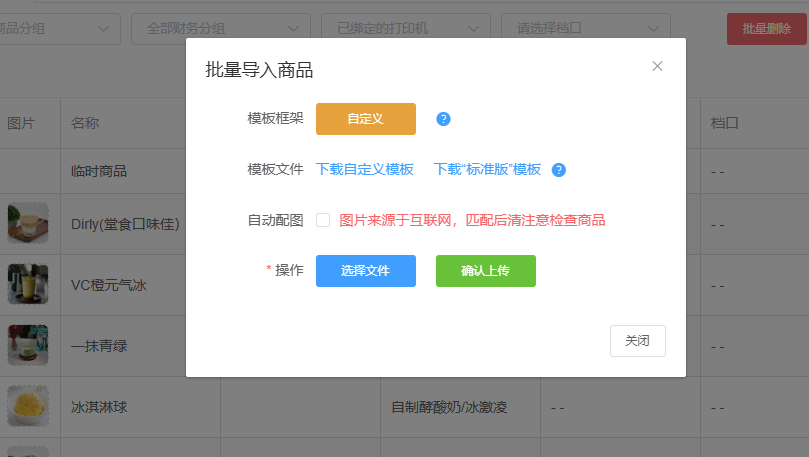This screenshot has width=809, height=457.
Task: Close the 批量导入商品 dialog with X icon
Action: pos(657,66)
